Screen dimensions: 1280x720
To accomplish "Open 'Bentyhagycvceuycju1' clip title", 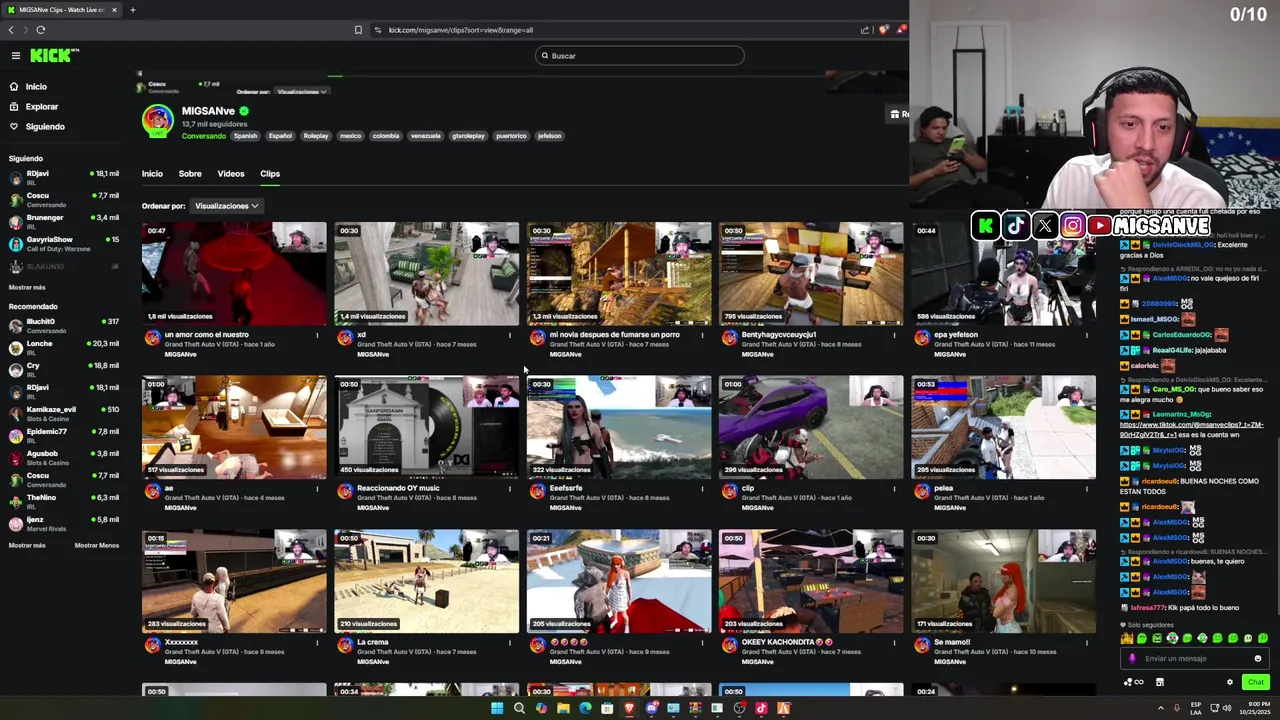I will point(779,335).
